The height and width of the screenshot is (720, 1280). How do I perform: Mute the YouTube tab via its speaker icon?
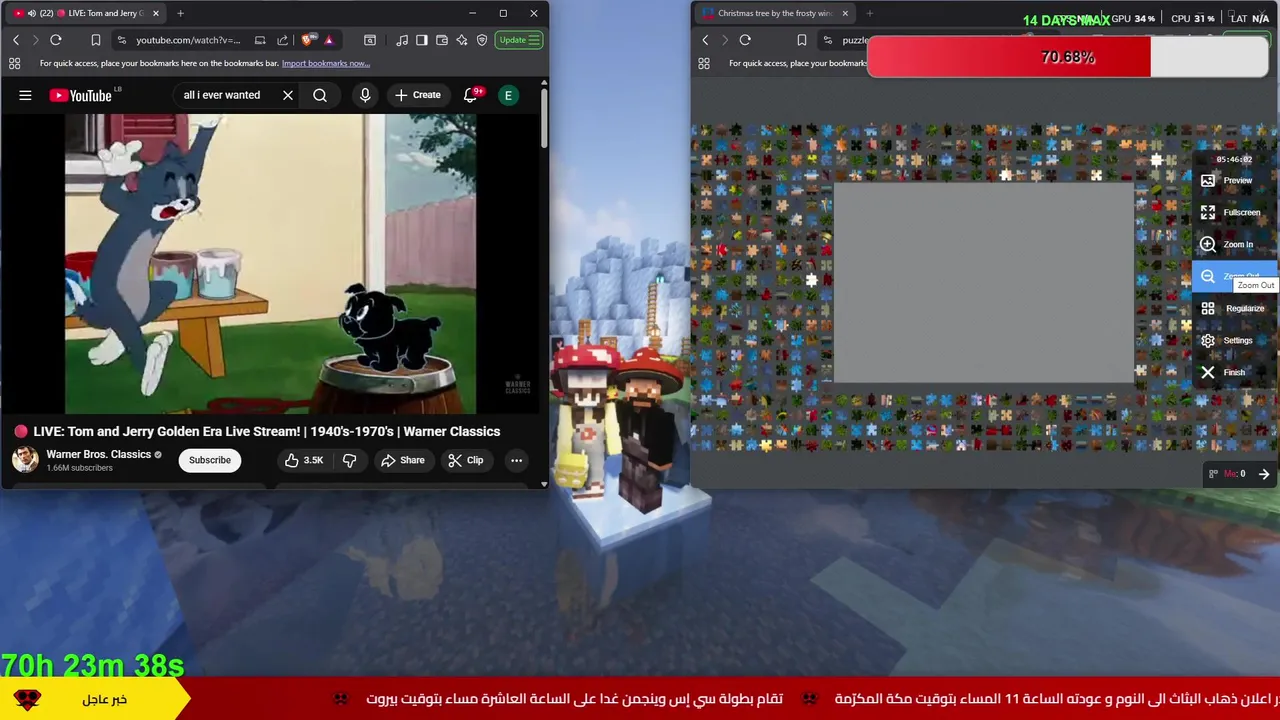(31, 13)
